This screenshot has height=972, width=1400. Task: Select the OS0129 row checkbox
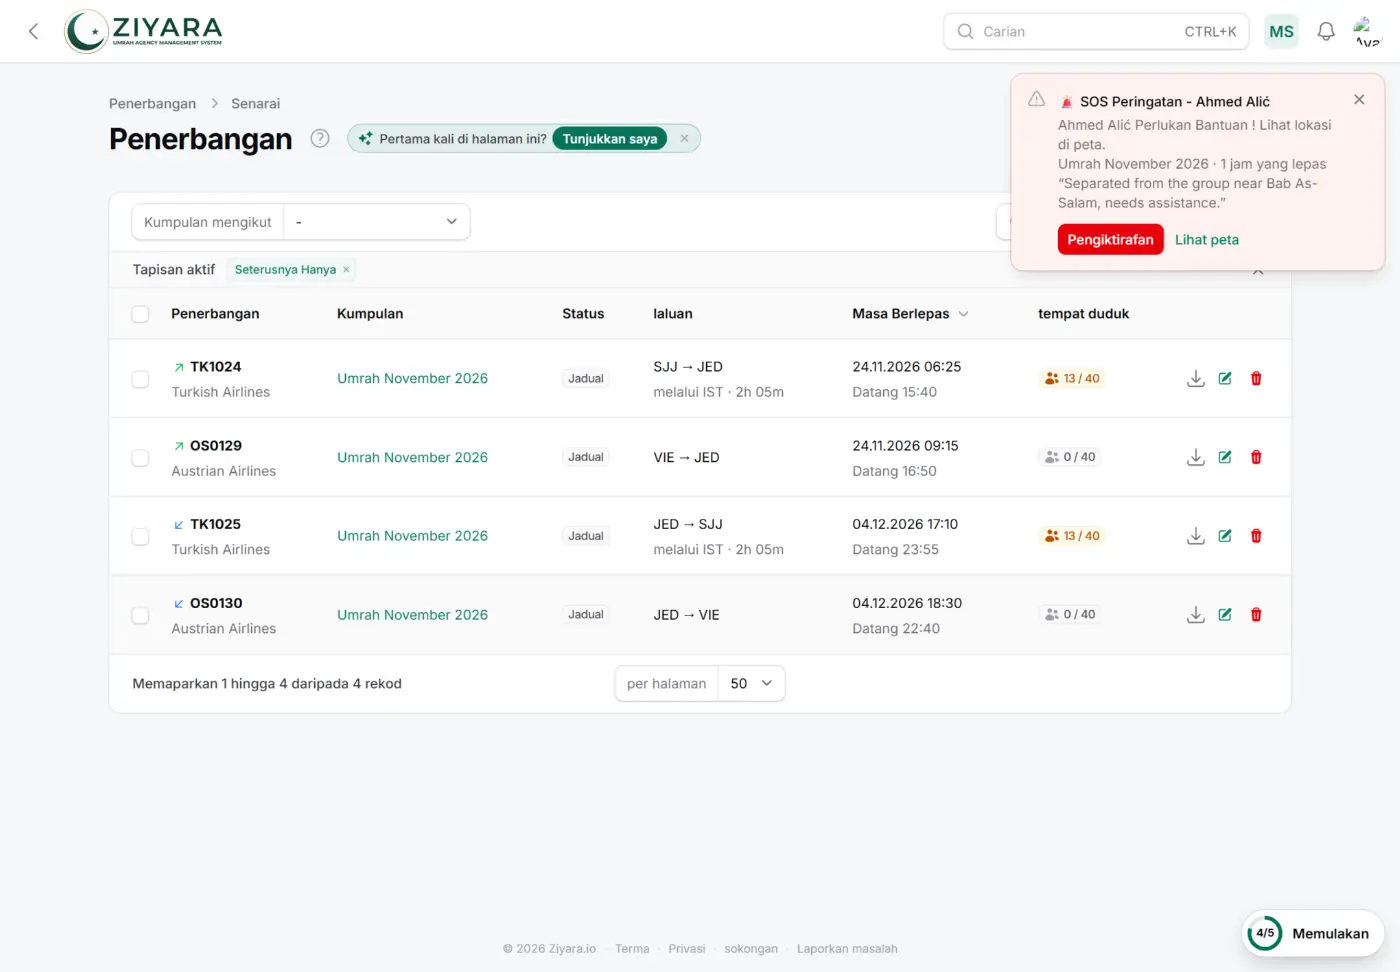tap(140, 458)
